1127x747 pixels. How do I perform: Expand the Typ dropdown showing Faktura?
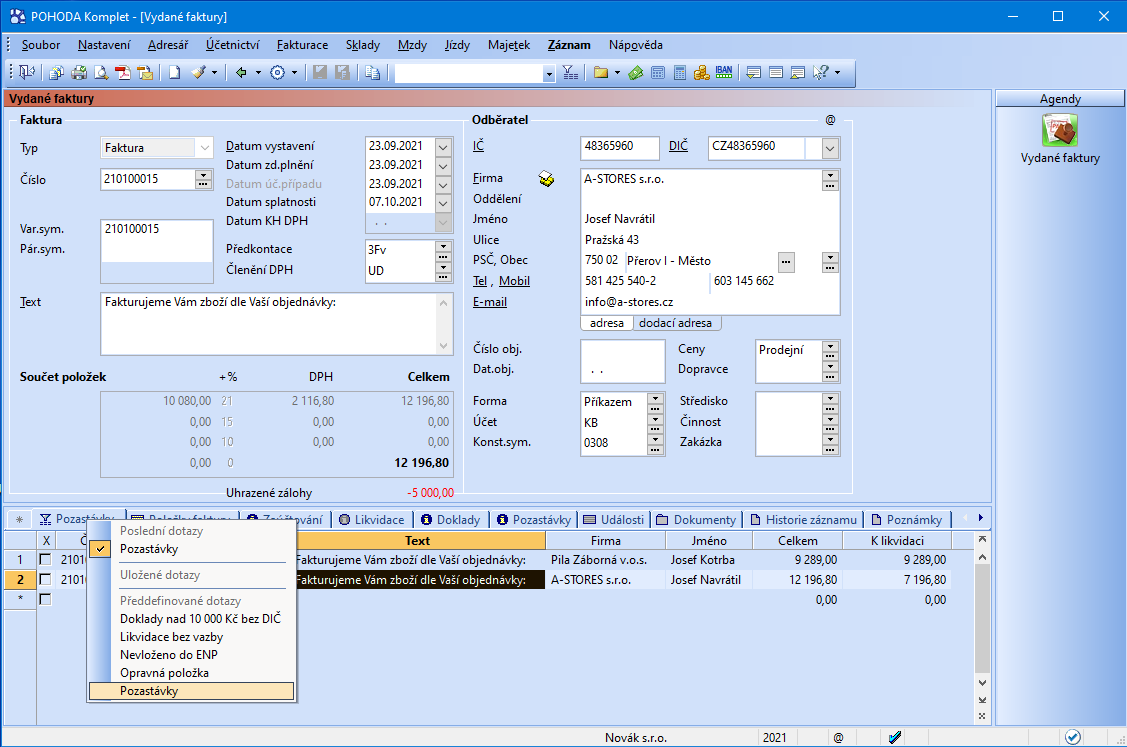205,147
